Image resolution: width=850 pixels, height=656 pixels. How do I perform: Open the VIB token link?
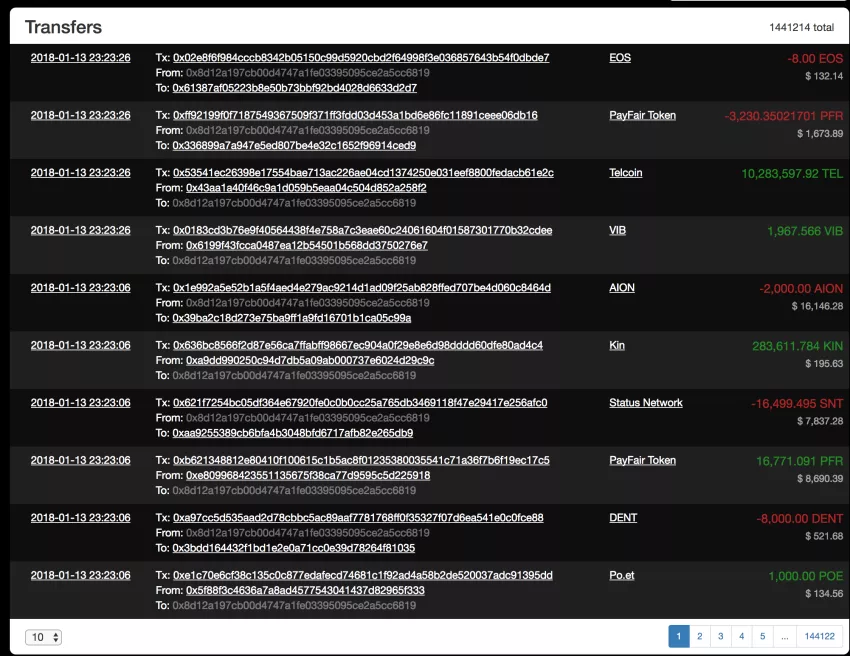click(617, 230)
